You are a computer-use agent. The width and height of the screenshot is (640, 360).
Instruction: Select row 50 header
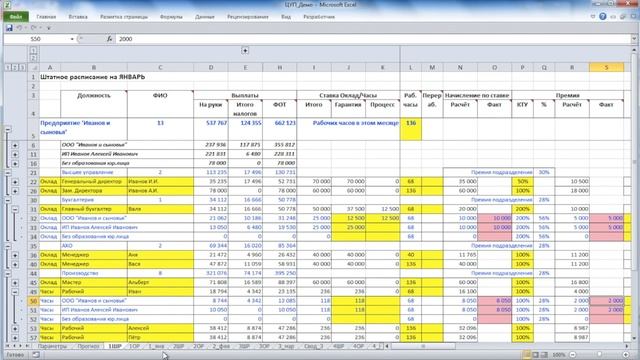point(33,301)
